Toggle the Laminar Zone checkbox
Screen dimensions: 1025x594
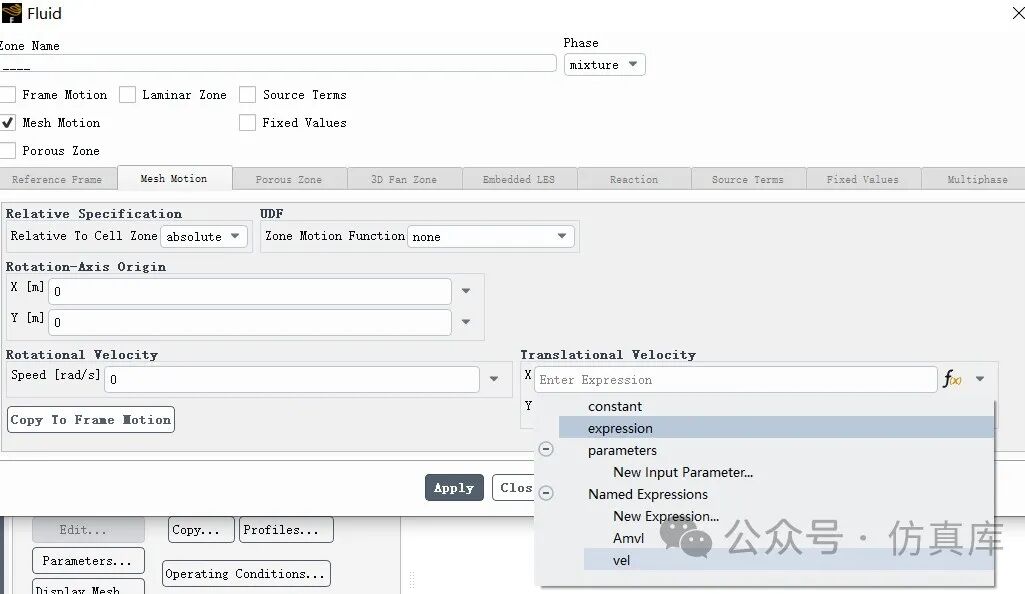pos(127,95)
